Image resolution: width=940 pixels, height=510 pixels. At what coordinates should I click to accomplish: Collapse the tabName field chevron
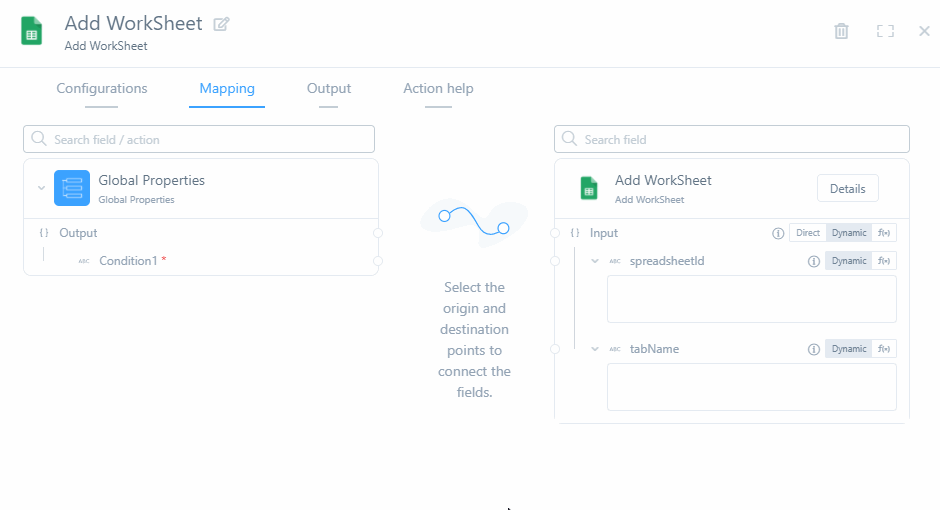pos(595,349)
